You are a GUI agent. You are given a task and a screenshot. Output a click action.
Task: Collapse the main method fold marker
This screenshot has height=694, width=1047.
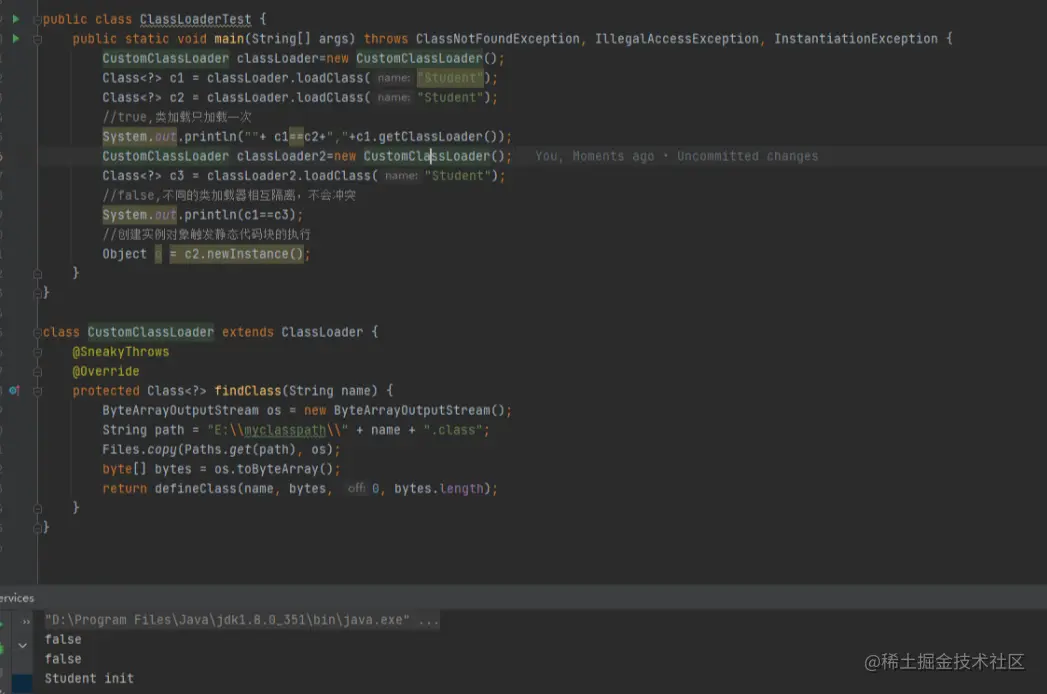coord(38,39)
